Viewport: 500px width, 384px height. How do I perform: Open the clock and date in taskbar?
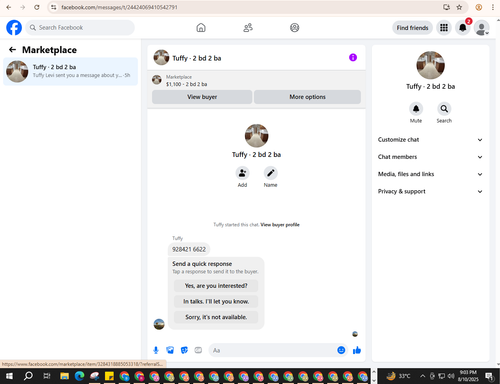(x=468, y=376)
